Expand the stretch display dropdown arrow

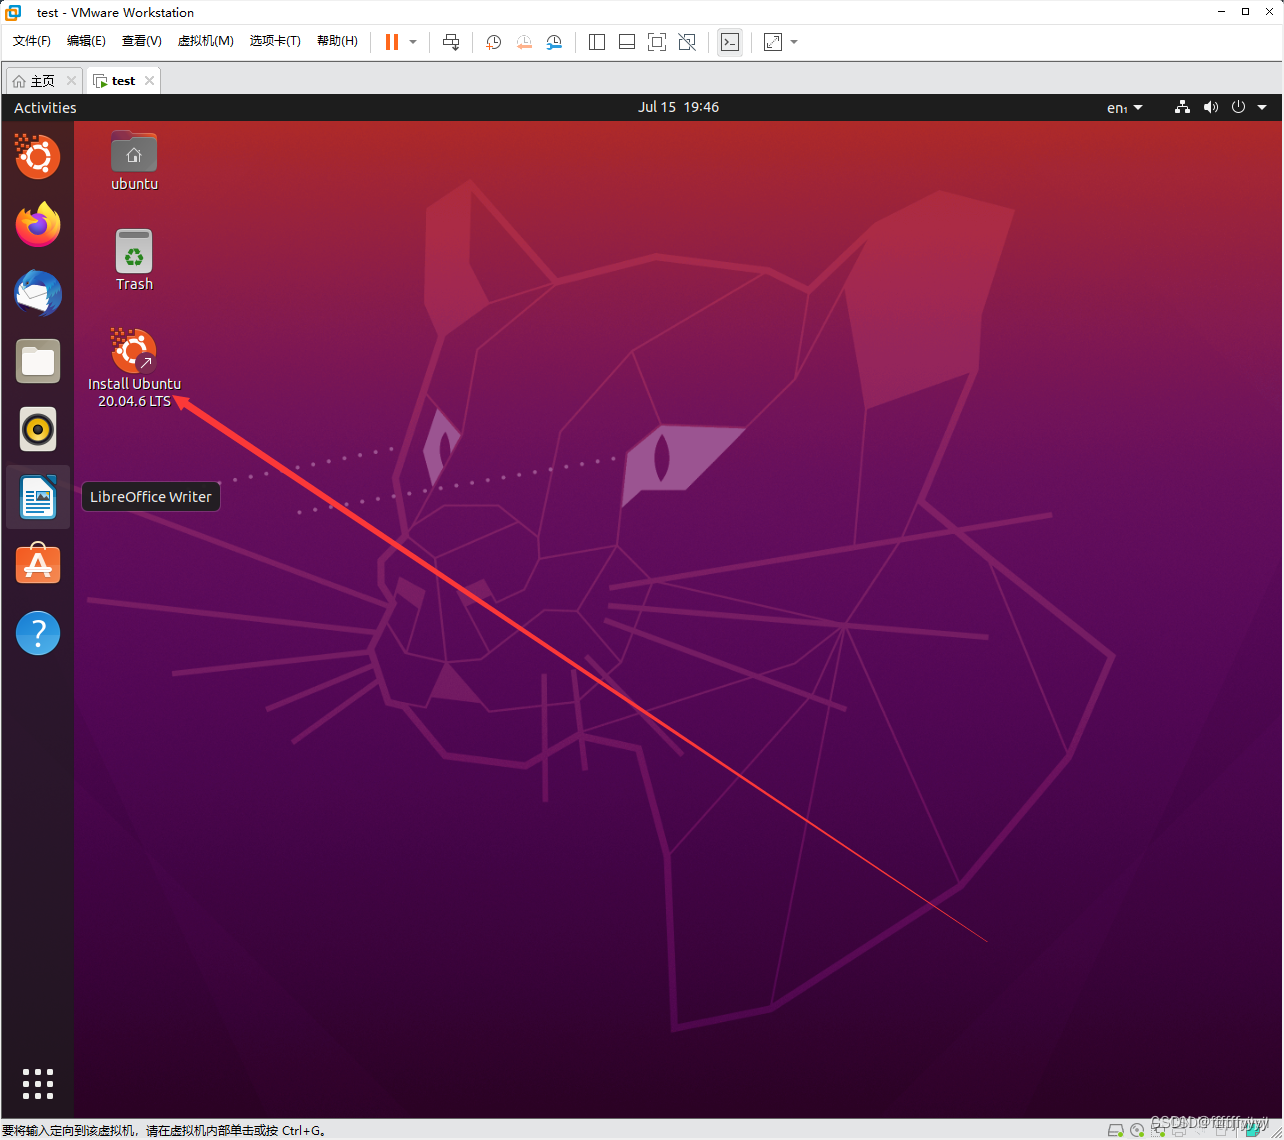(x=794, y=42)
